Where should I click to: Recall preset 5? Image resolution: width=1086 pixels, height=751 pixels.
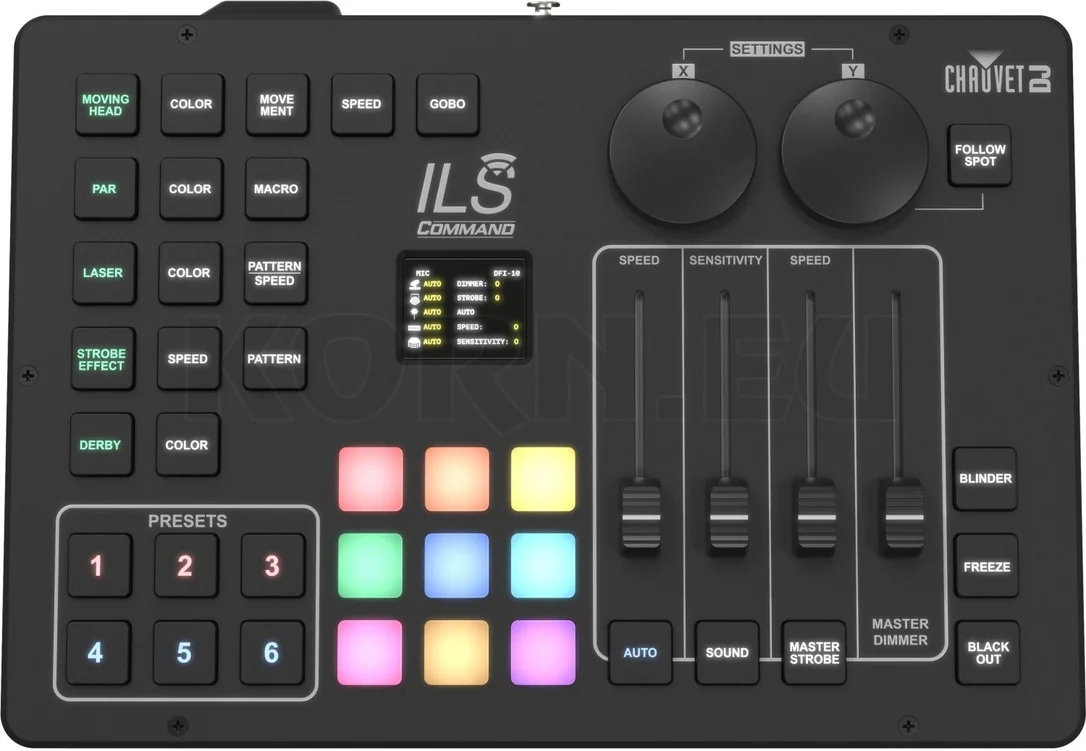[184, 652]
